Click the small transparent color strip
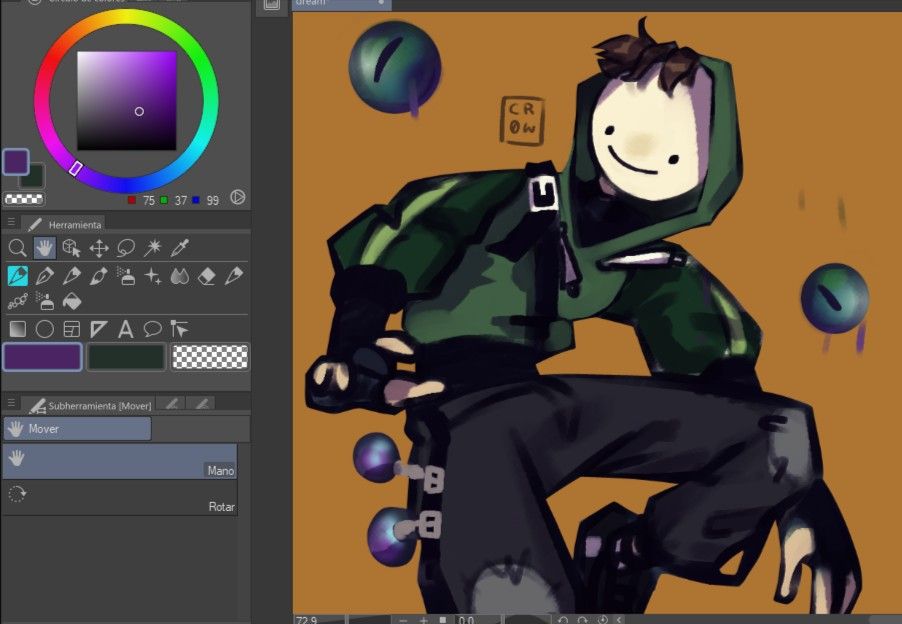902x624 pixels. click(x=24, y=199)
